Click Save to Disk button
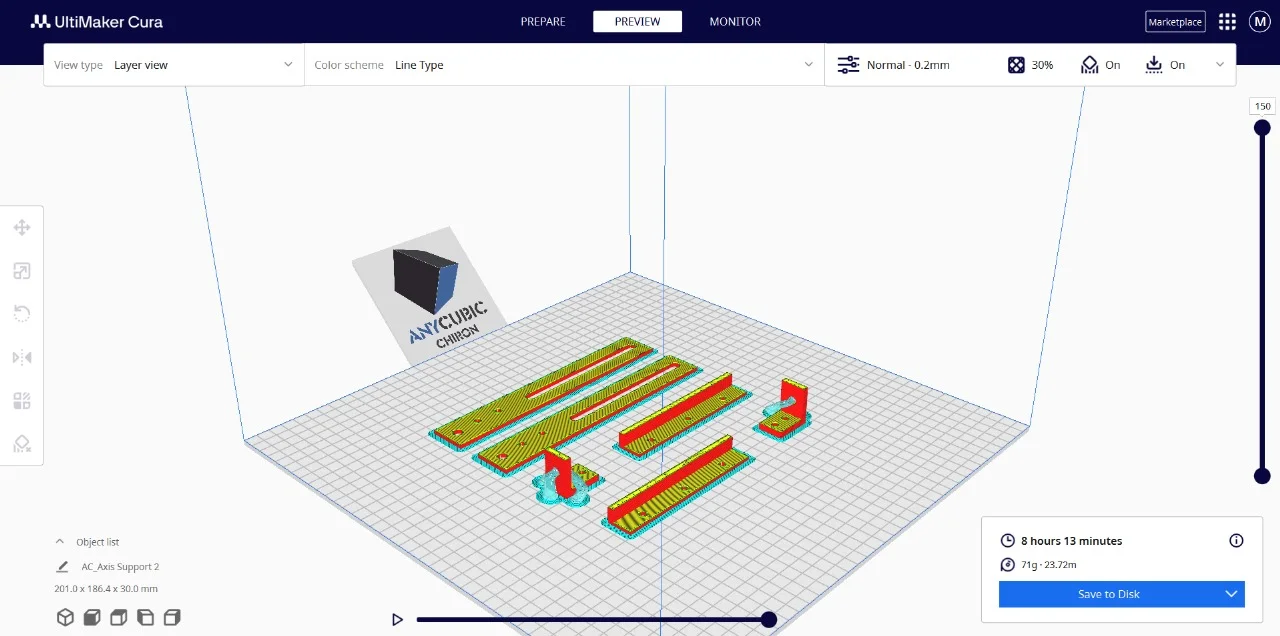 (x=1109, y=594)
